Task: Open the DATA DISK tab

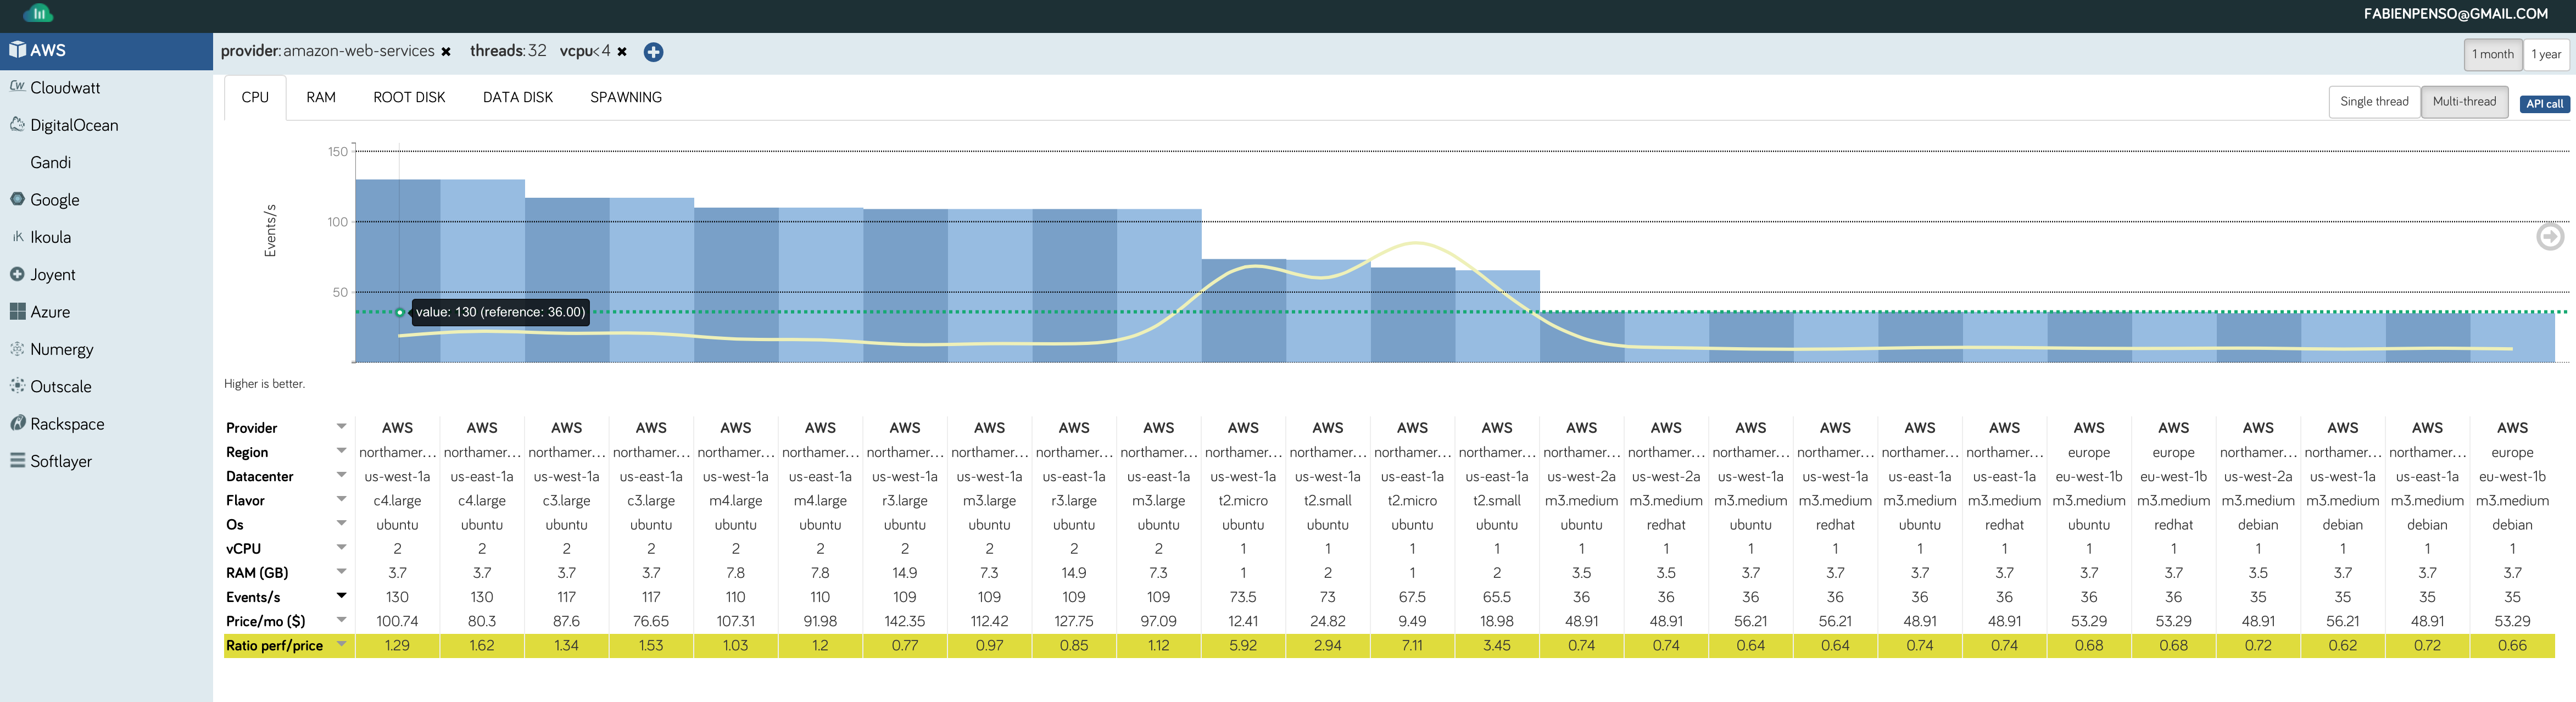Action: (518, 97)
